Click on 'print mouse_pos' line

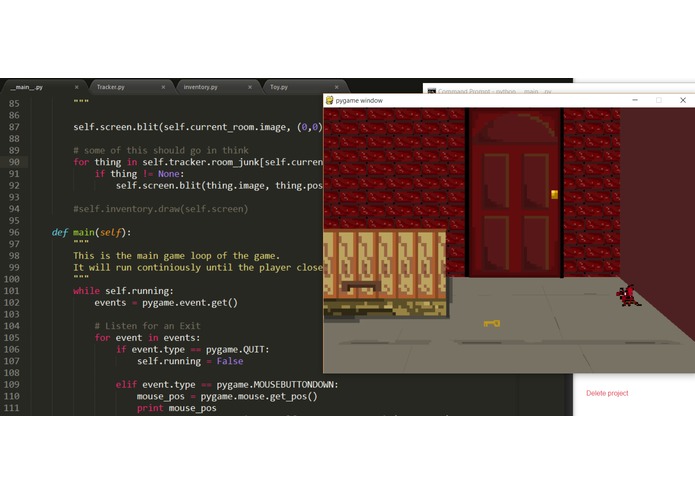click(x=176, y=408)
